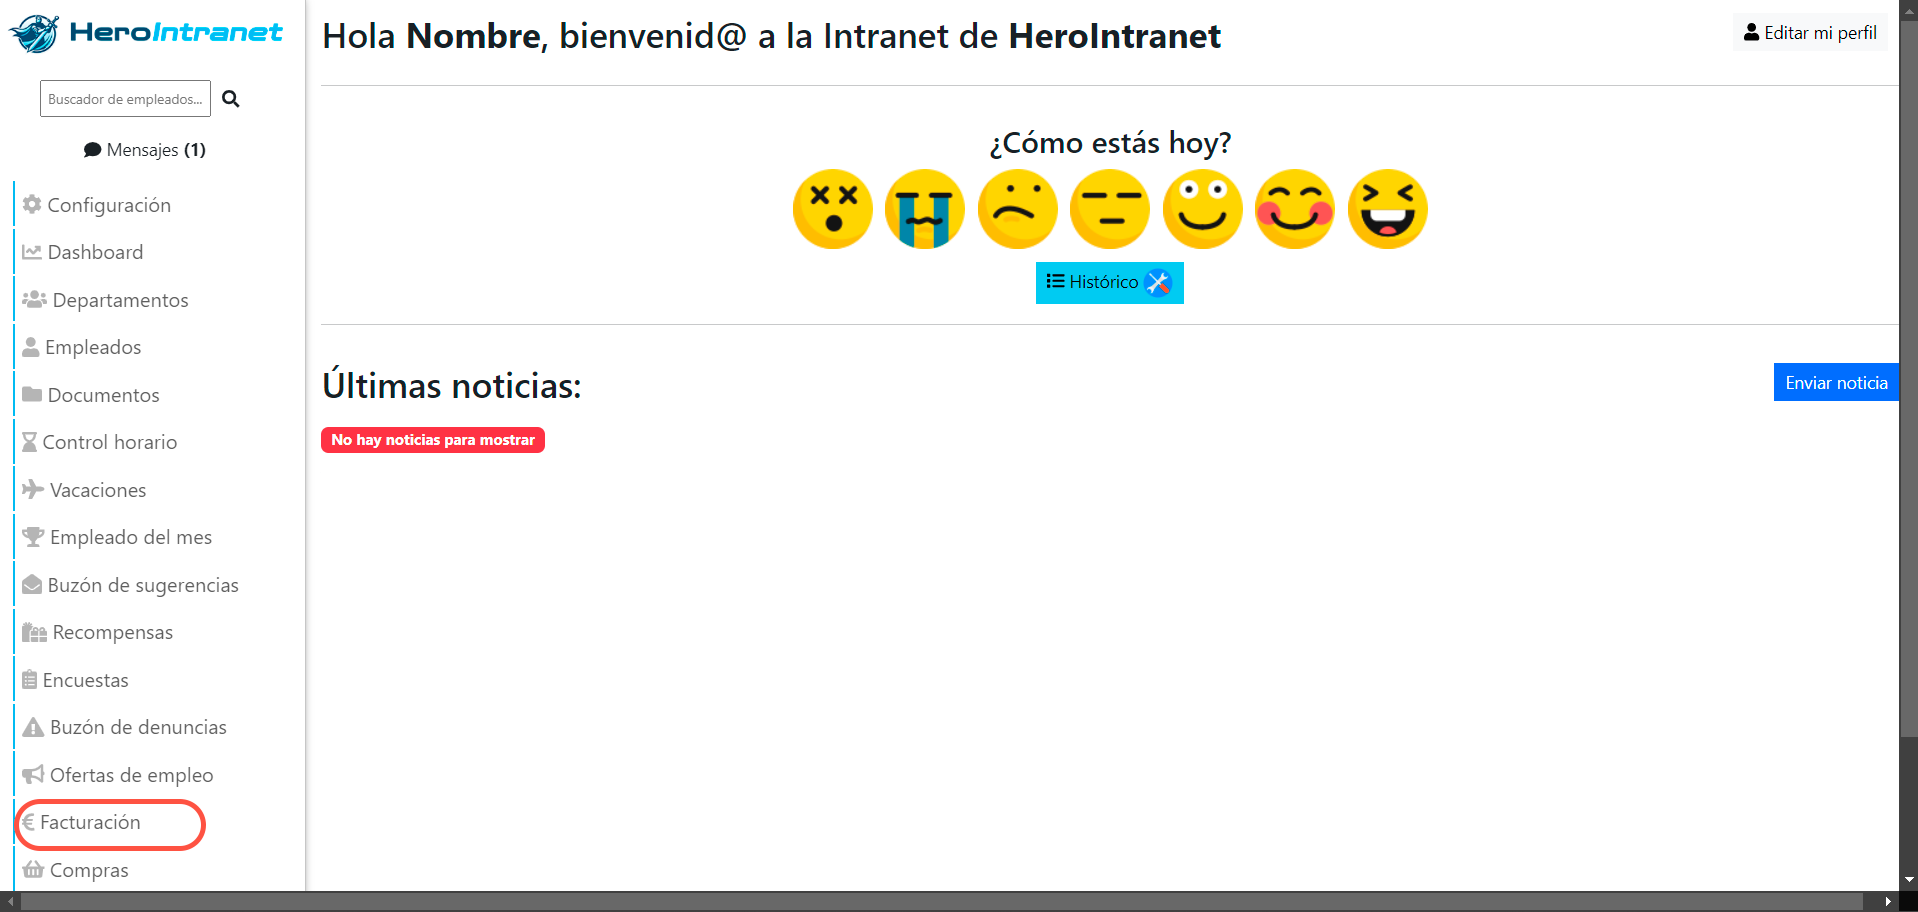1918x912 pixels.
Task: Click the Control horario hourglass icon
Action: click(x=30, y=442)
